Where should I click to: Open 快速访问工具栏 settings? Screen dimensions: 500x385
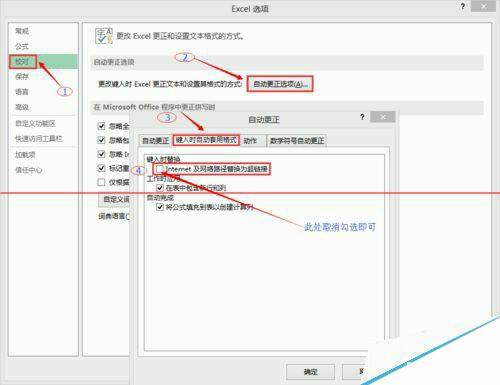39,139
